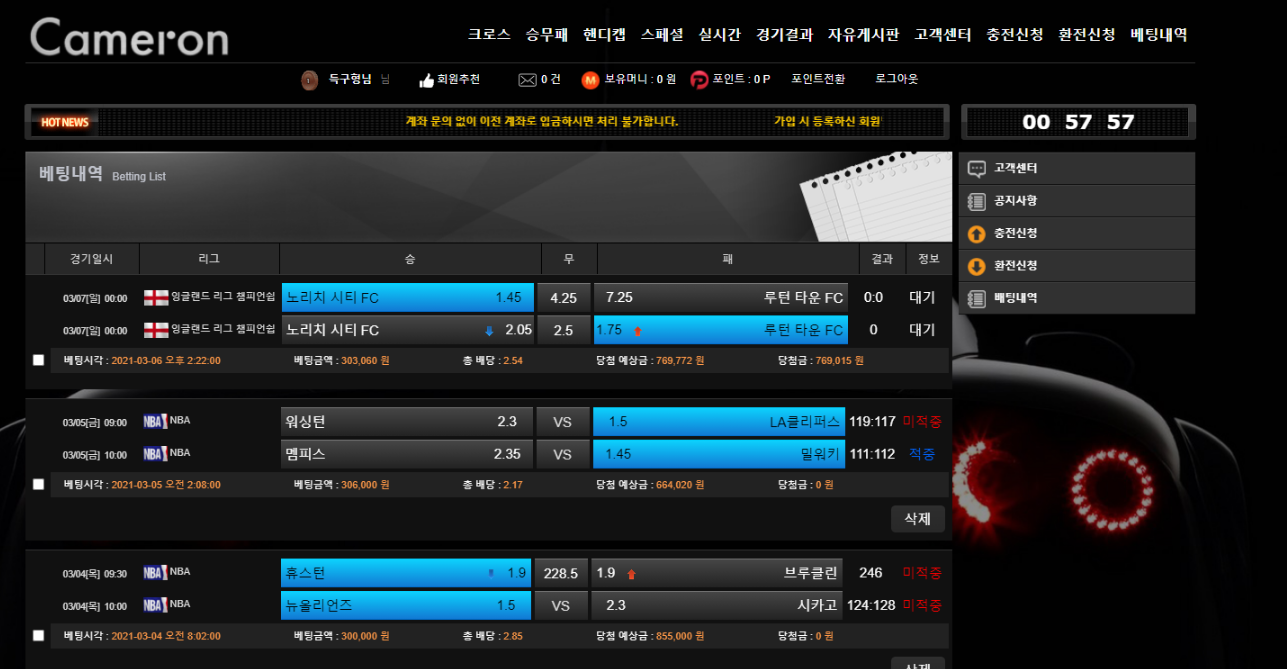The image size is (1287, 669).
Task: Click the envelope messages icon
Action: tap(527, 80)
